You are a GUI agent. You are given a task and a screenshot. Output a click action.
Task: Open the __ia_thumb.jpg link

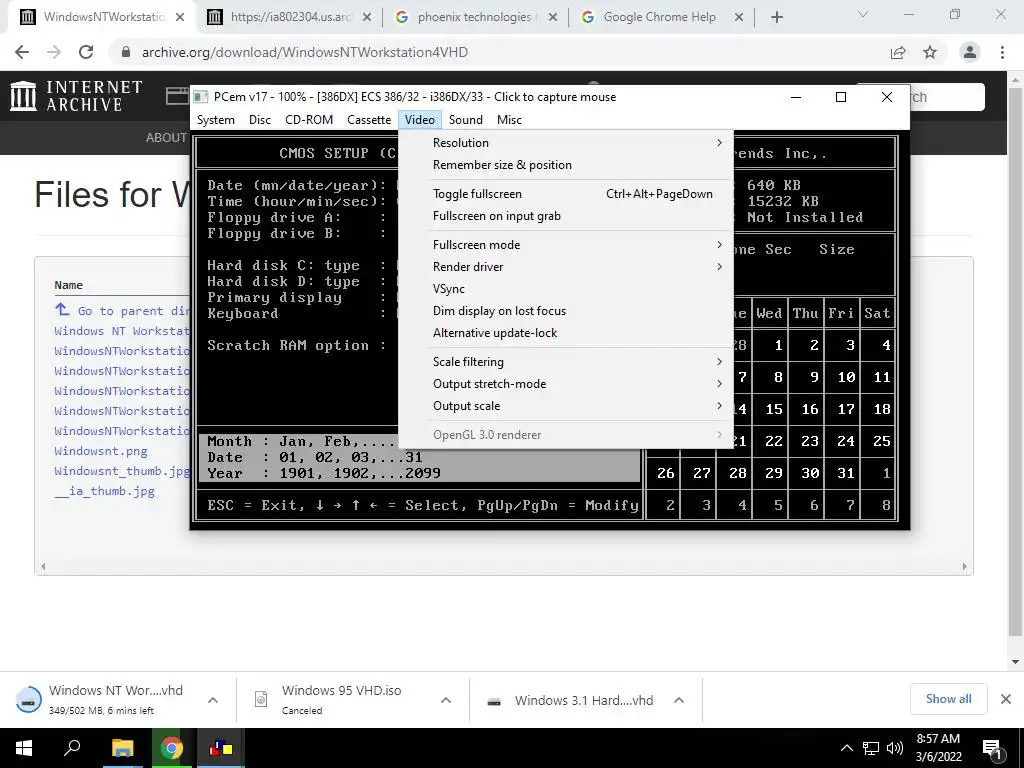pos(104,490)
